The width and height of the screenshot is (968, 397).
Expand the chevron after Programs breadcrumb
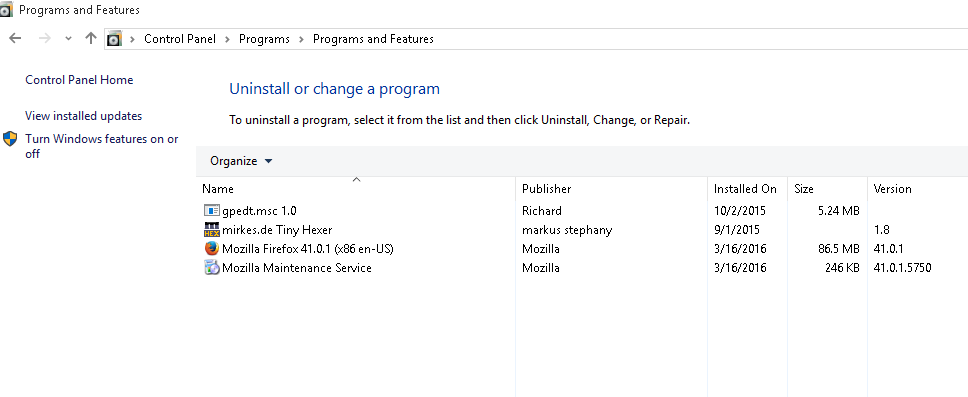pos(301,39)
